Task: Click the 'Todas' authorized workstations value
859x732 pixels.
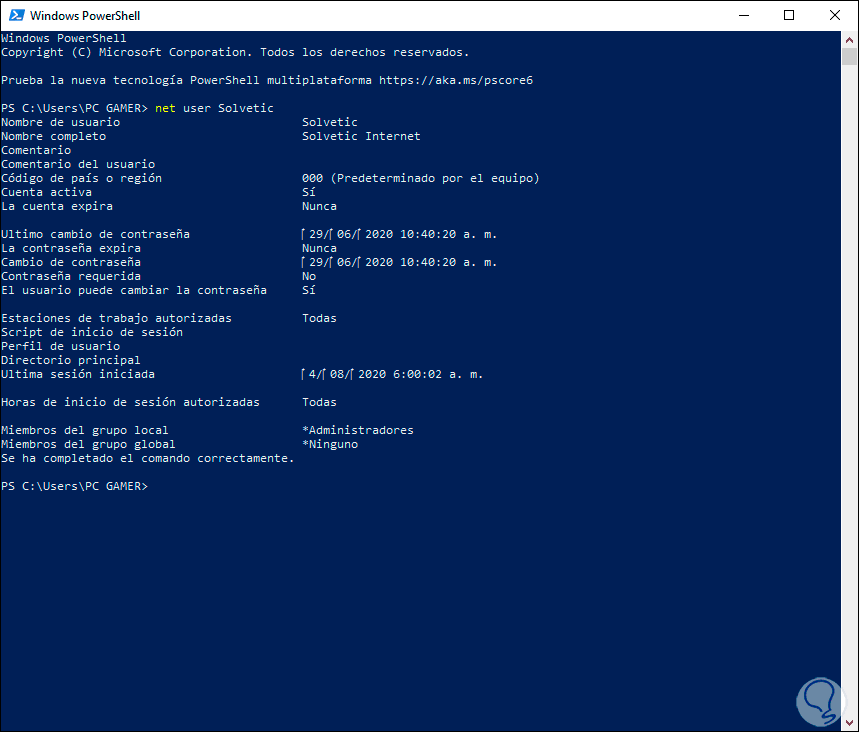Action: click(x=318, y=317)
